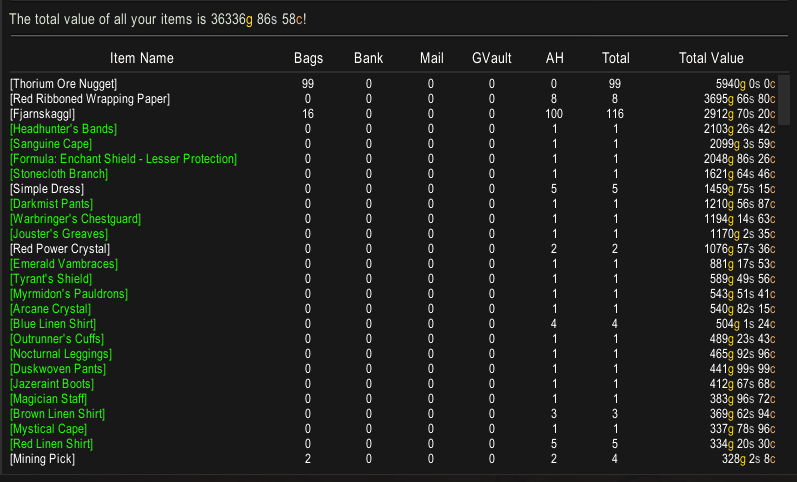Sort list by Mail column

pos(430,58)
